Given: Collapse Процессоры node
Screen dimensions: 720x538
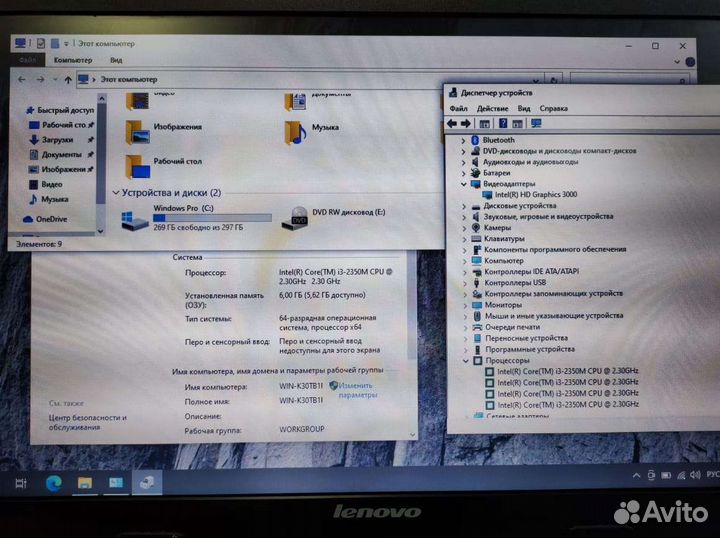Looking at the screenshot, I should tap(466, 361).
